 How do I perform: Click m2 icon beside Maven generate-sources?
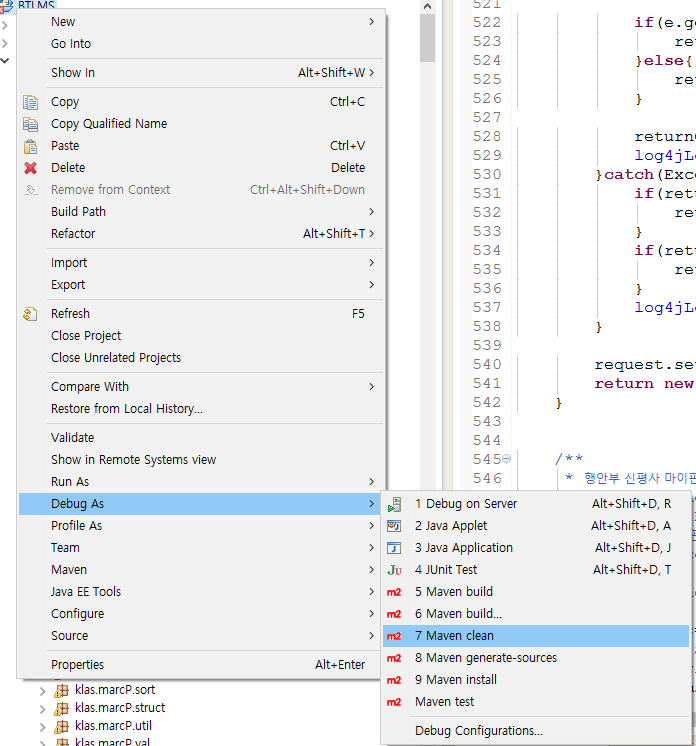pos(394,658)
